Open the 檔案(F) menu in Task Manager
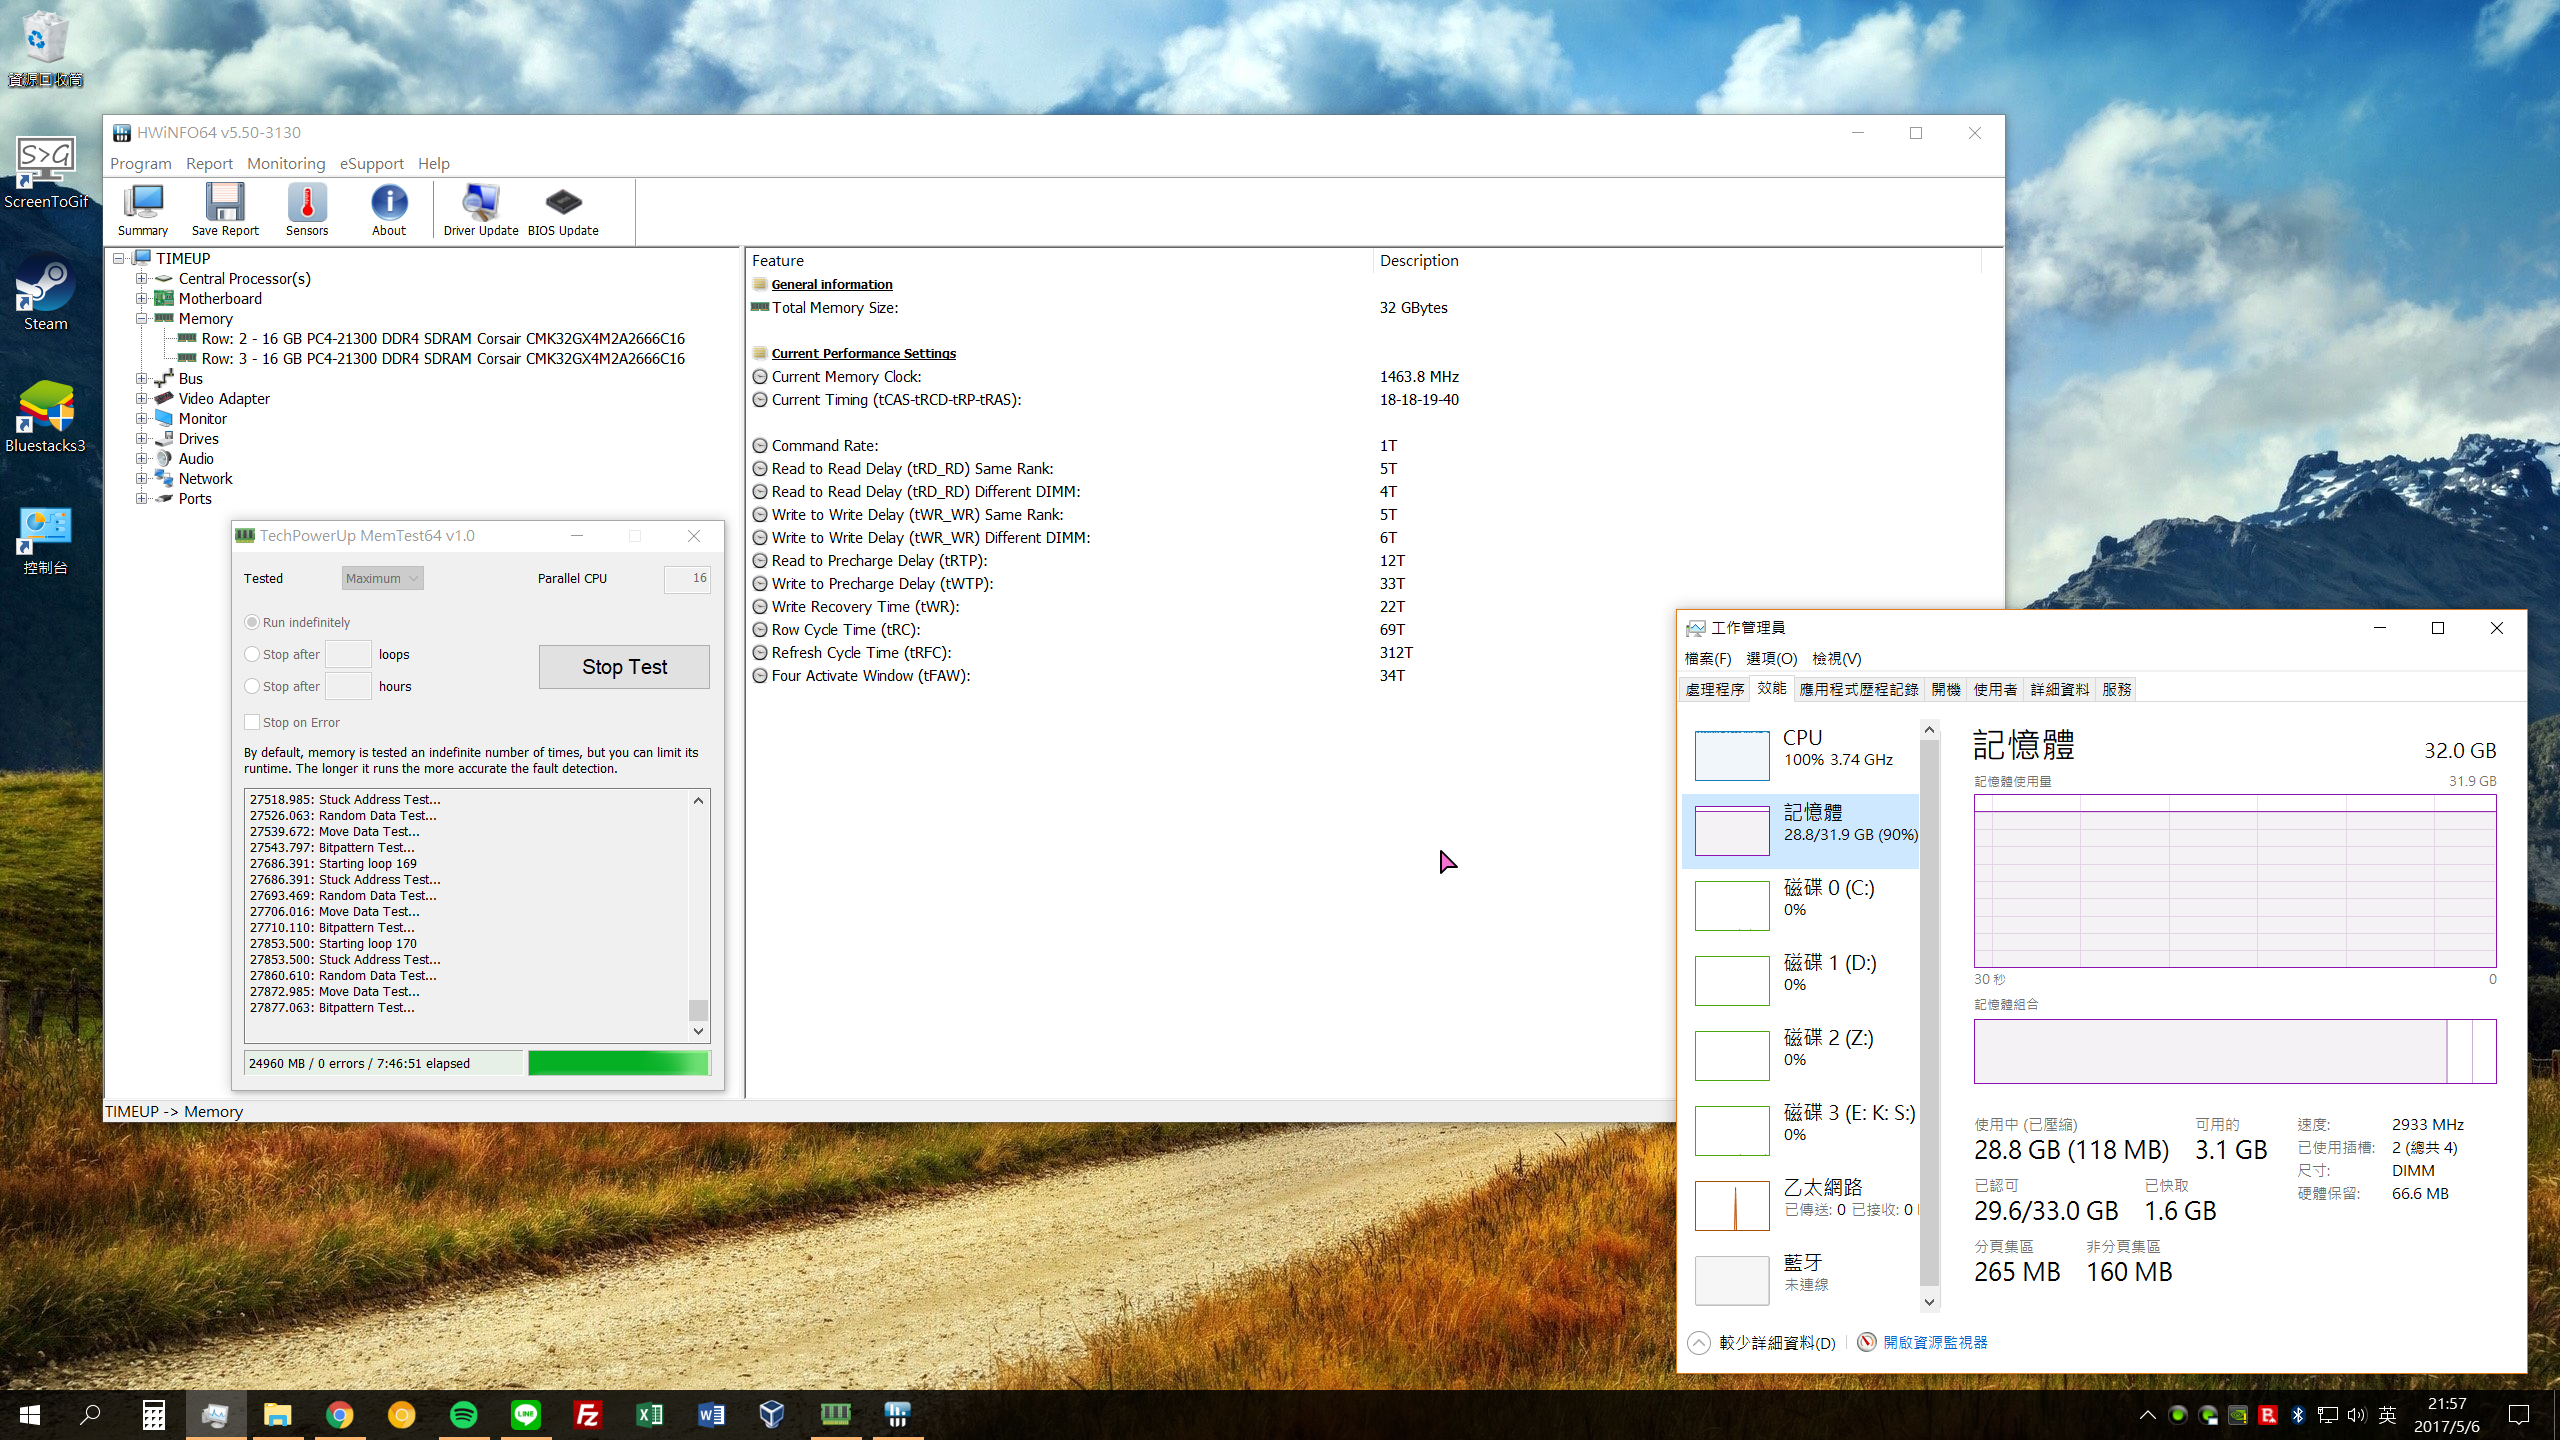 coord(1707,658)
